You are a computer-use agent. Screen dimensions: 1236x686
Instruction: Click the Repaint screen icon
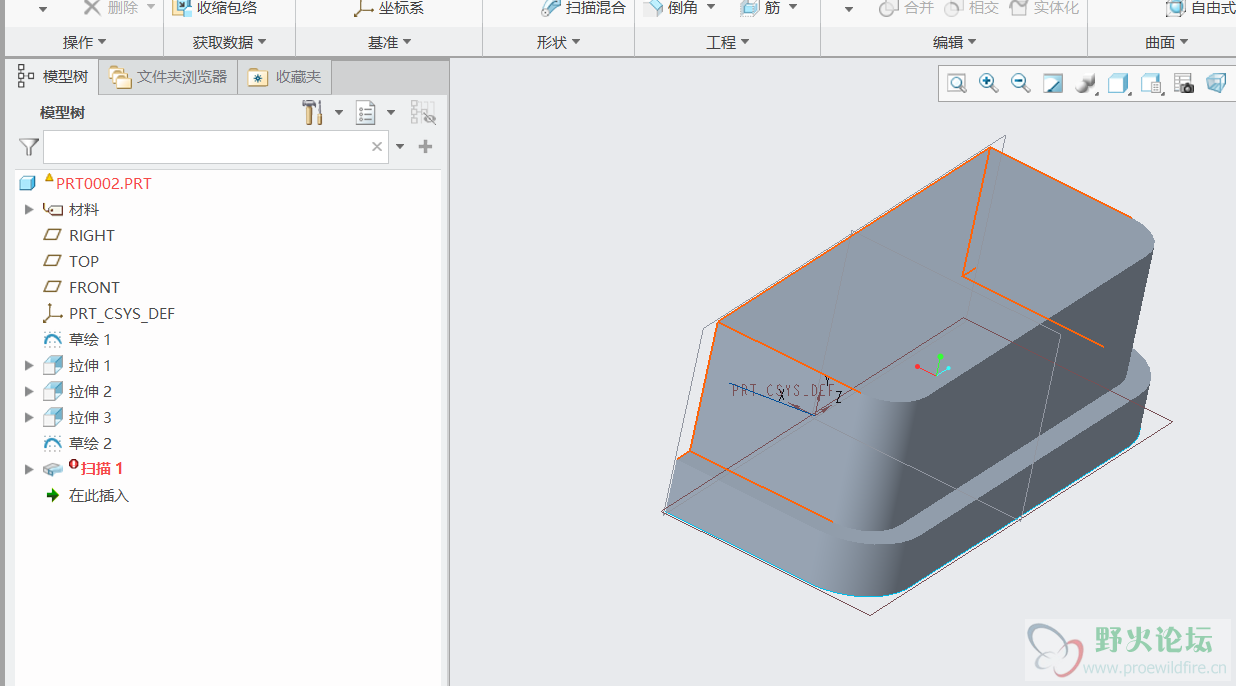(x=1053, y=84)
